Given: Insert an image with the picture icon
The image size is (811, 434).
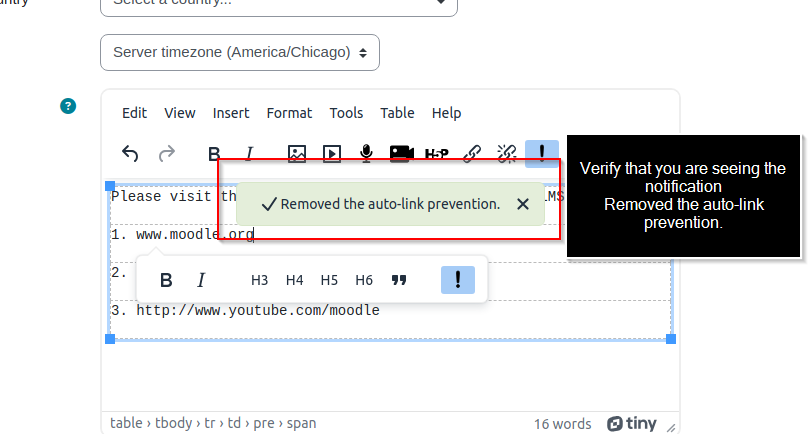Looking at the screenshot, I should [297, 154].
